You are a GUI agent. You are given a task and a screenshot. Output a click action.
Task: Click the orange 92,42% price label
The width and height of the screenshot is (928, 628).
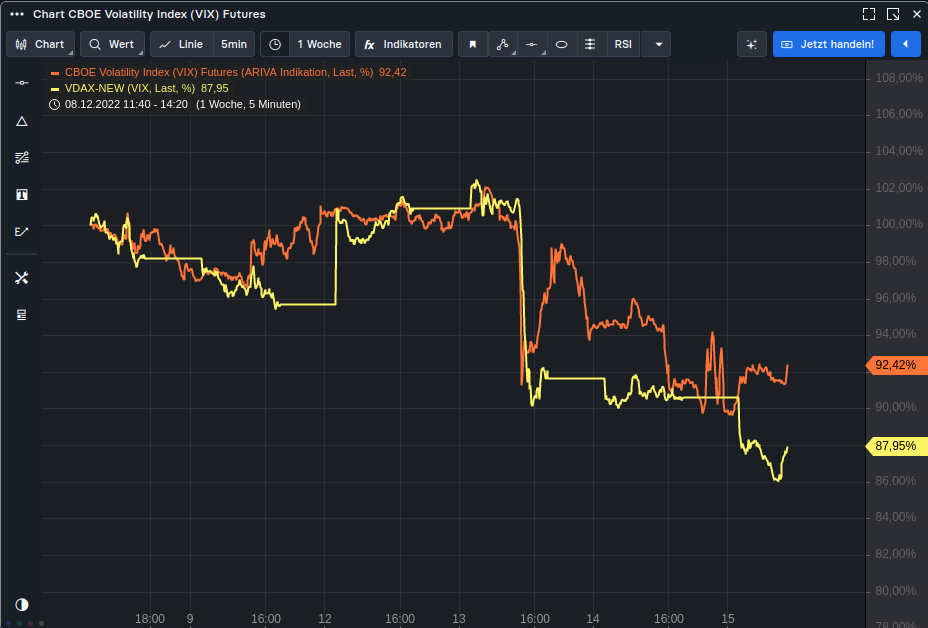[894, 365]
